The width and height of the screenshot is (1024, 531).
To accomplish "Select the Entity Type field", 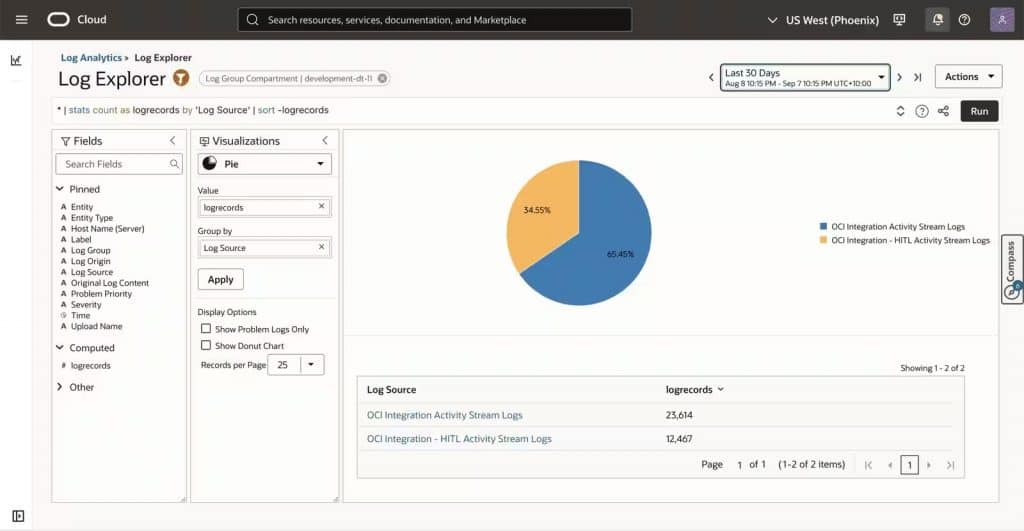I will pyautogui.click(x=91, y=217).
